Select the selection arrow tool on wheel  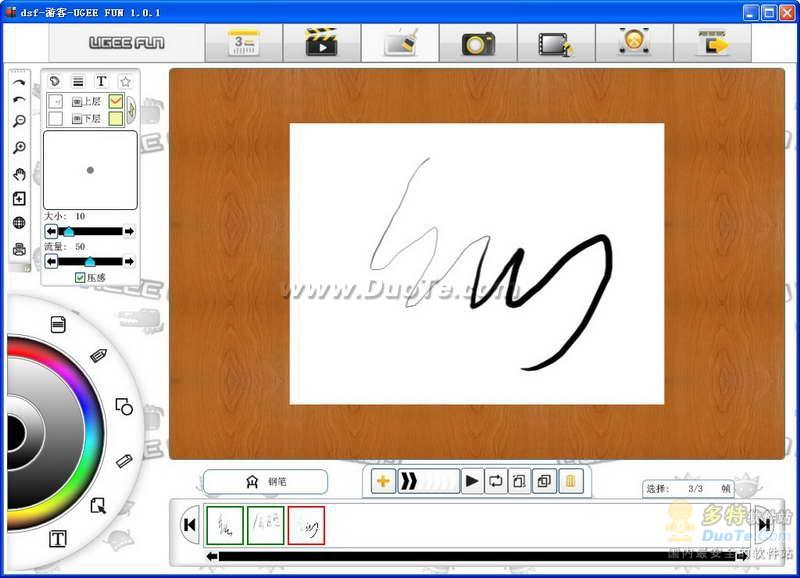click(x=98, y=506)
